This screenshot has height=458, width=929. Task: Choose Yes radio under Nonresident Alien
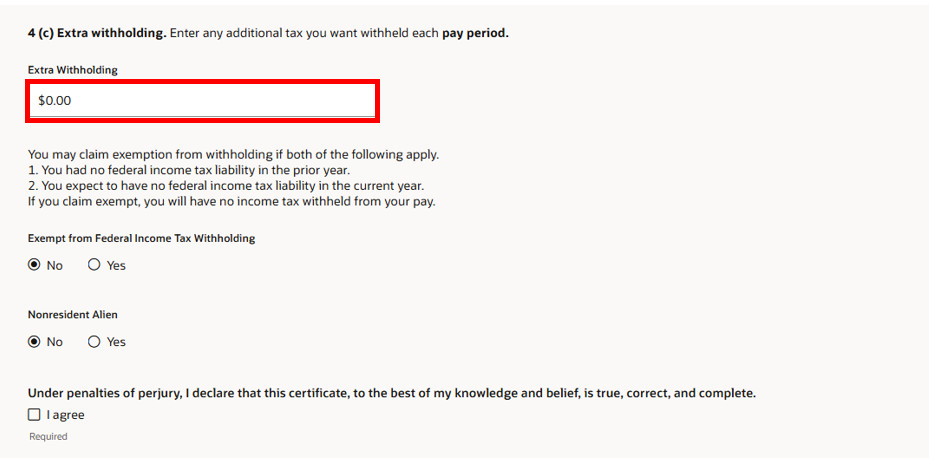[x=94, y=342]
